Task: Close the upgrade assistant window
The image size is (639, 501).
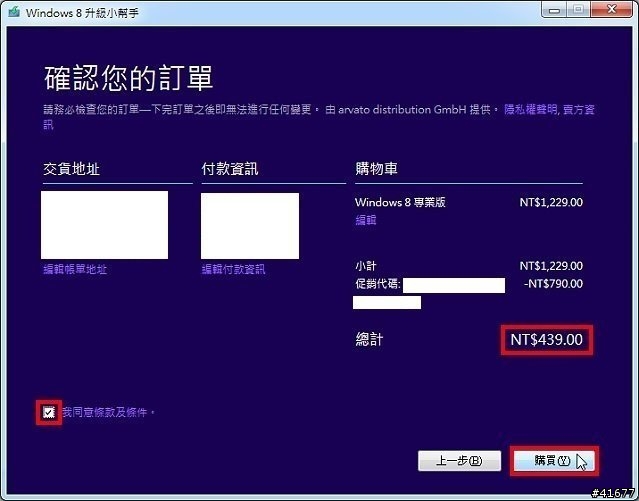Action: 611,9
